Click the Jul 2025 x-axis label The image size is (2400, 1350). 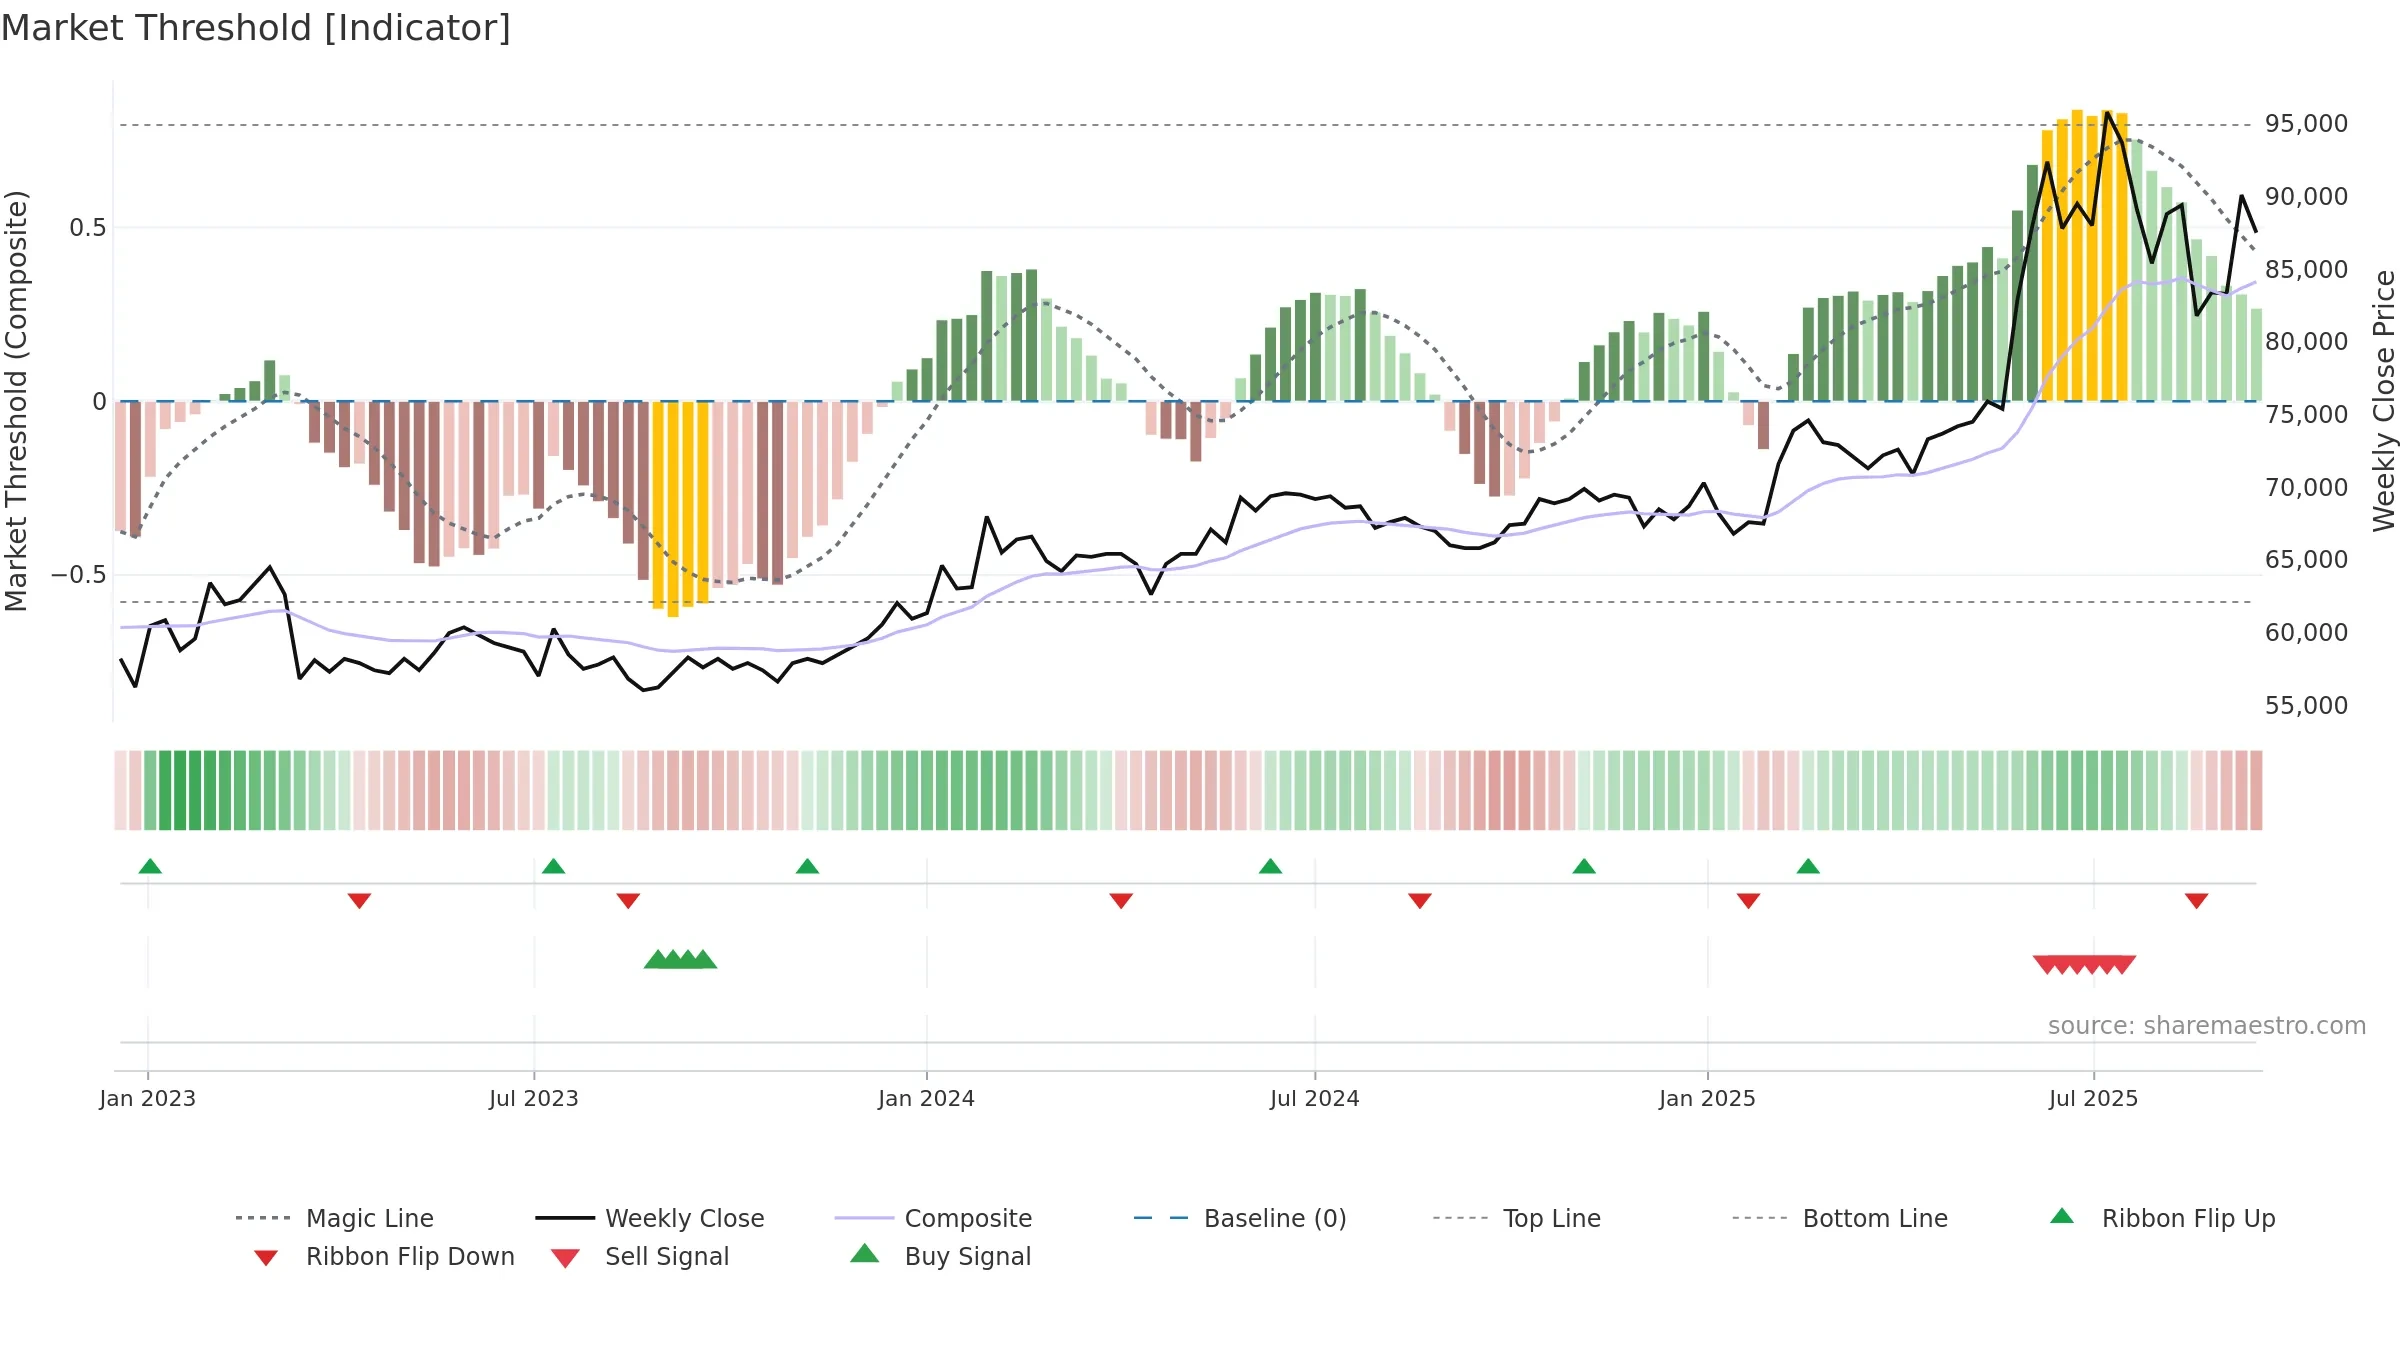click(2094, 1098)
